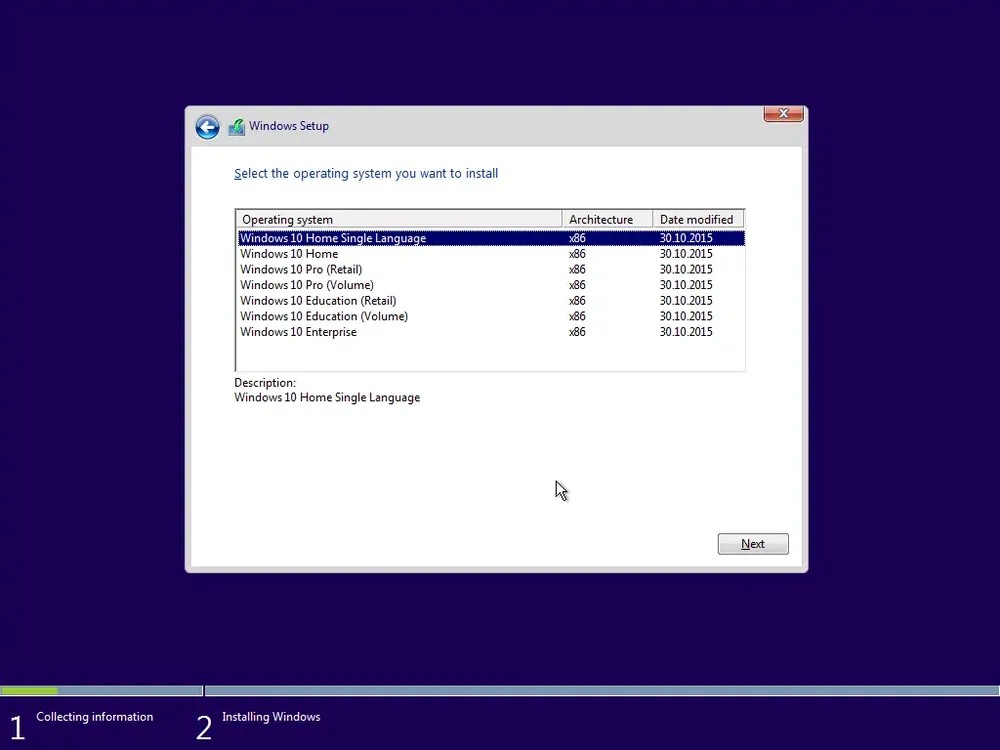The image size is (1000, 750).
Task: Click x86 in the Enterprise row
Action: 577,332
